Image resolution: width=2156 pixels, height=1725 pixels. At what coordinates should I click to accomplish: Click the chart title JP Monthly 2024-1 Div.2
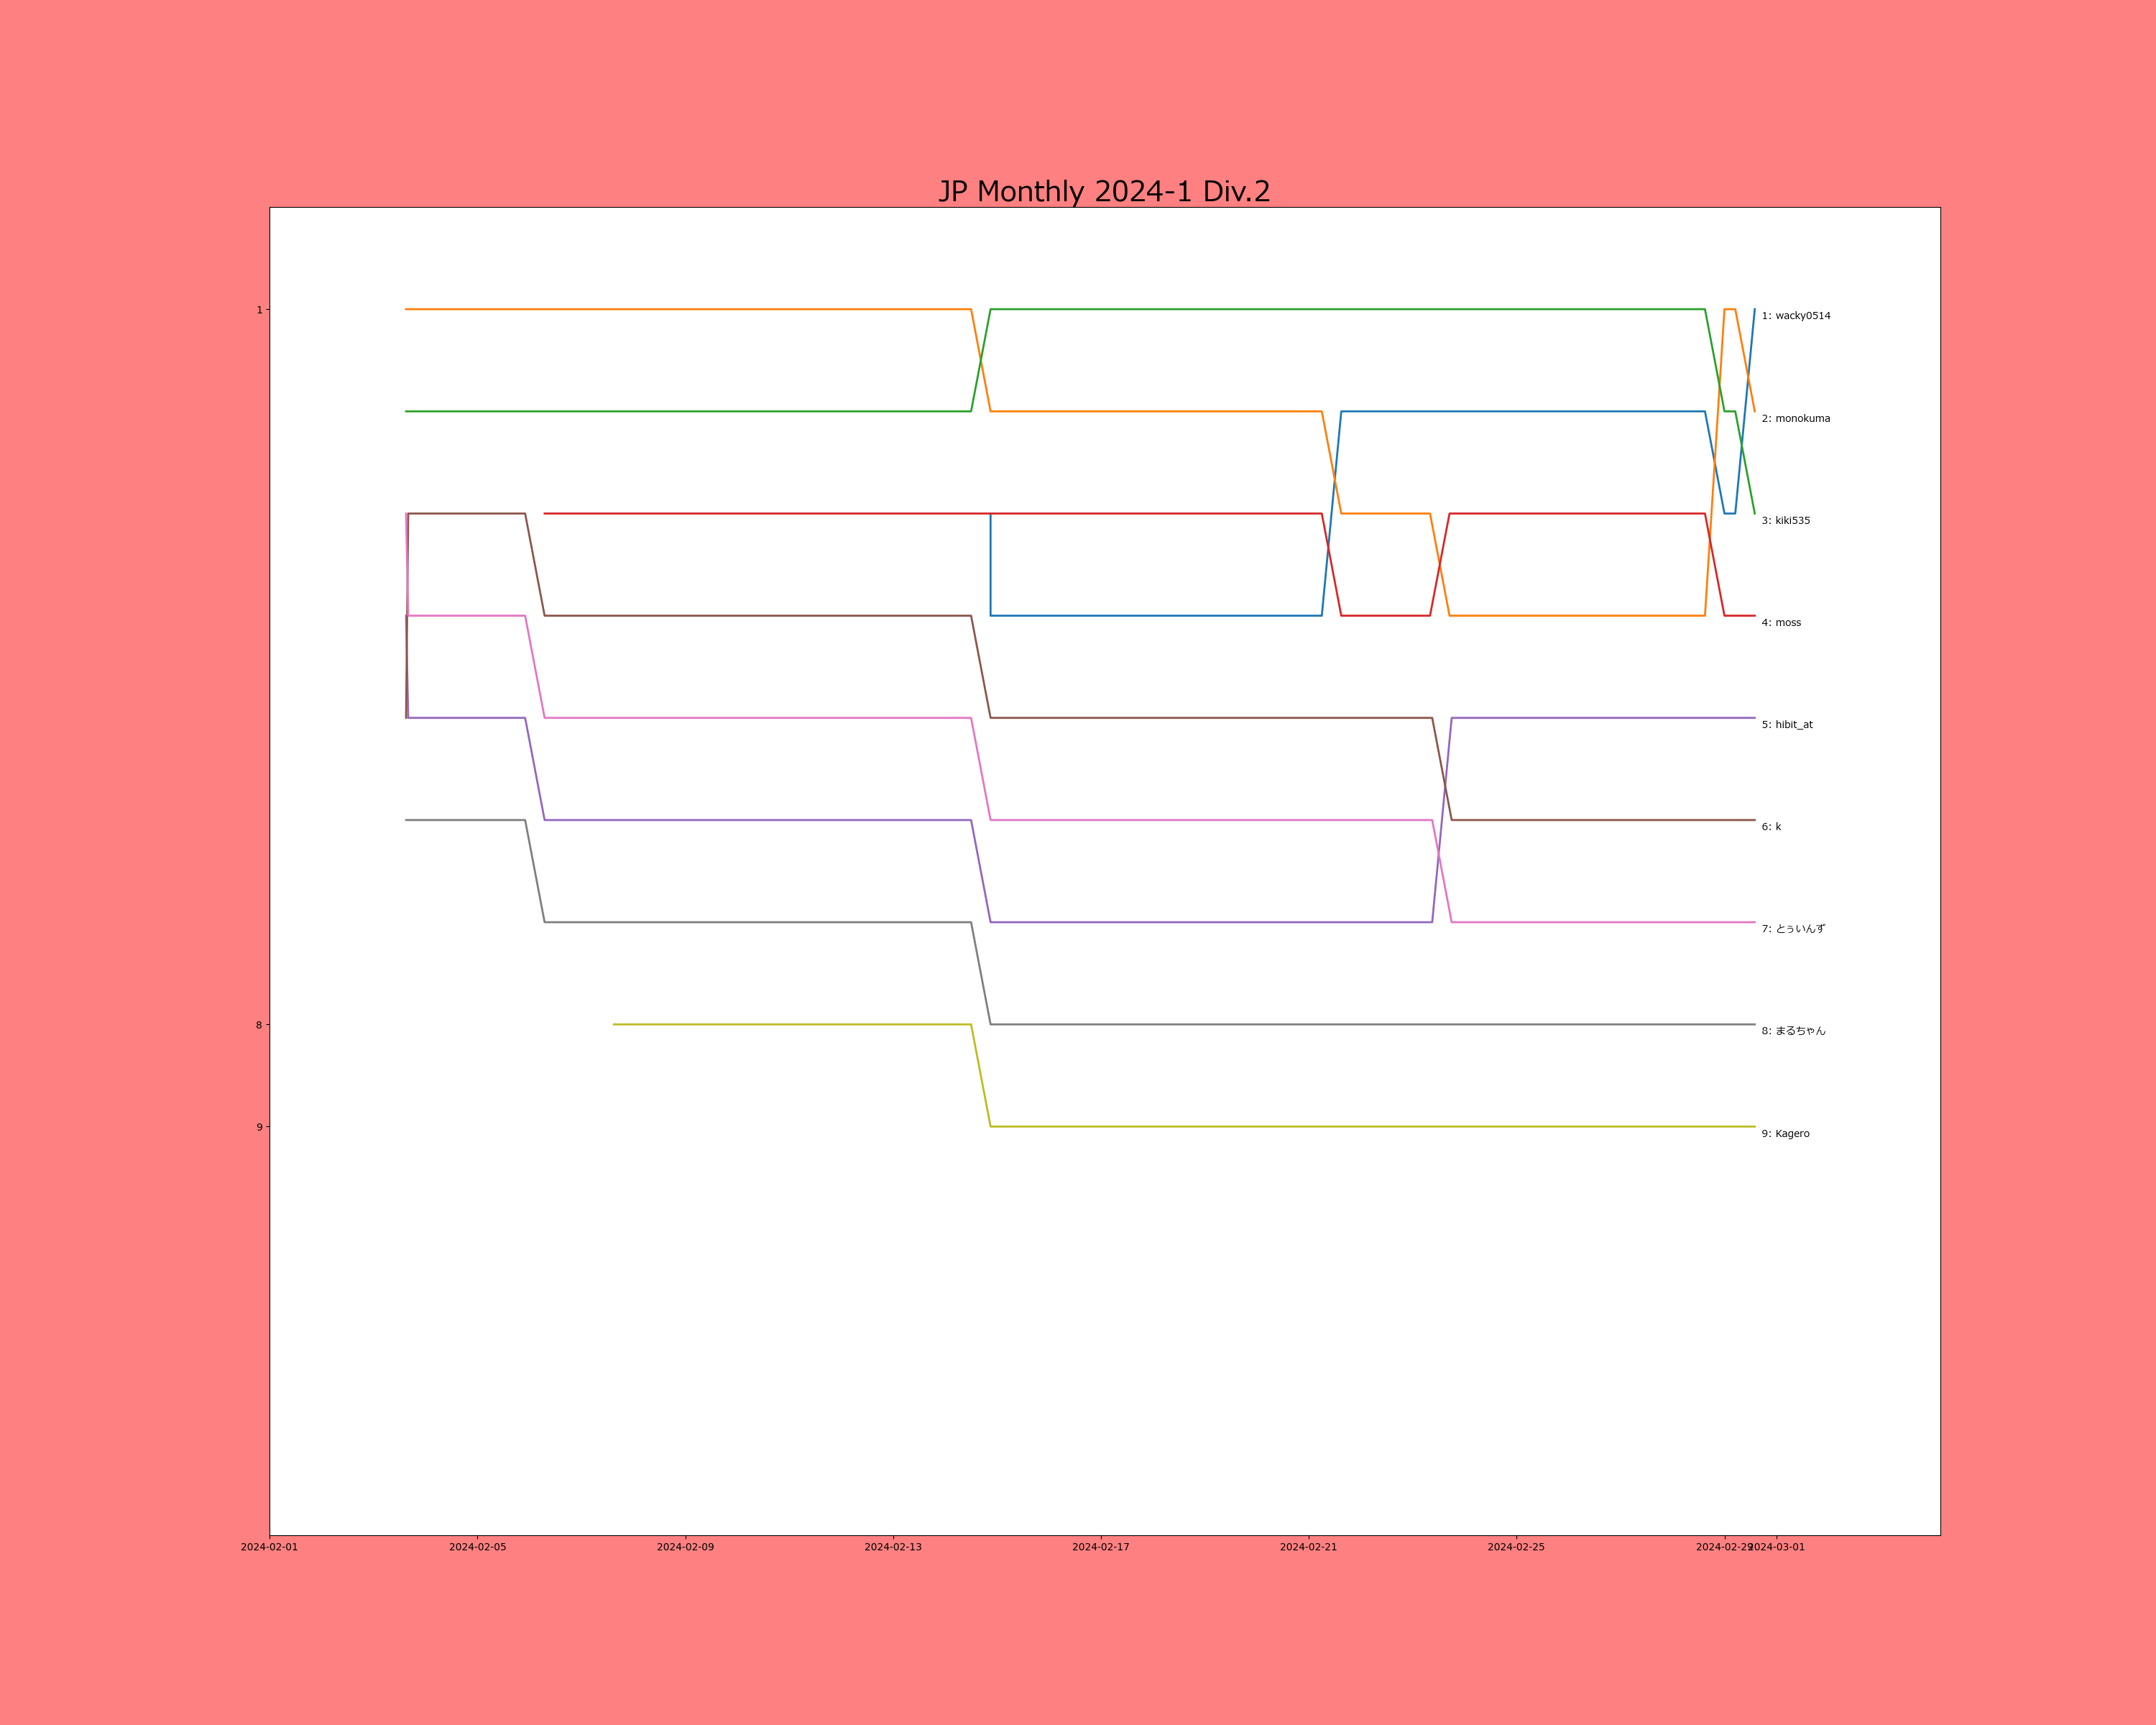coord(1104,191)
